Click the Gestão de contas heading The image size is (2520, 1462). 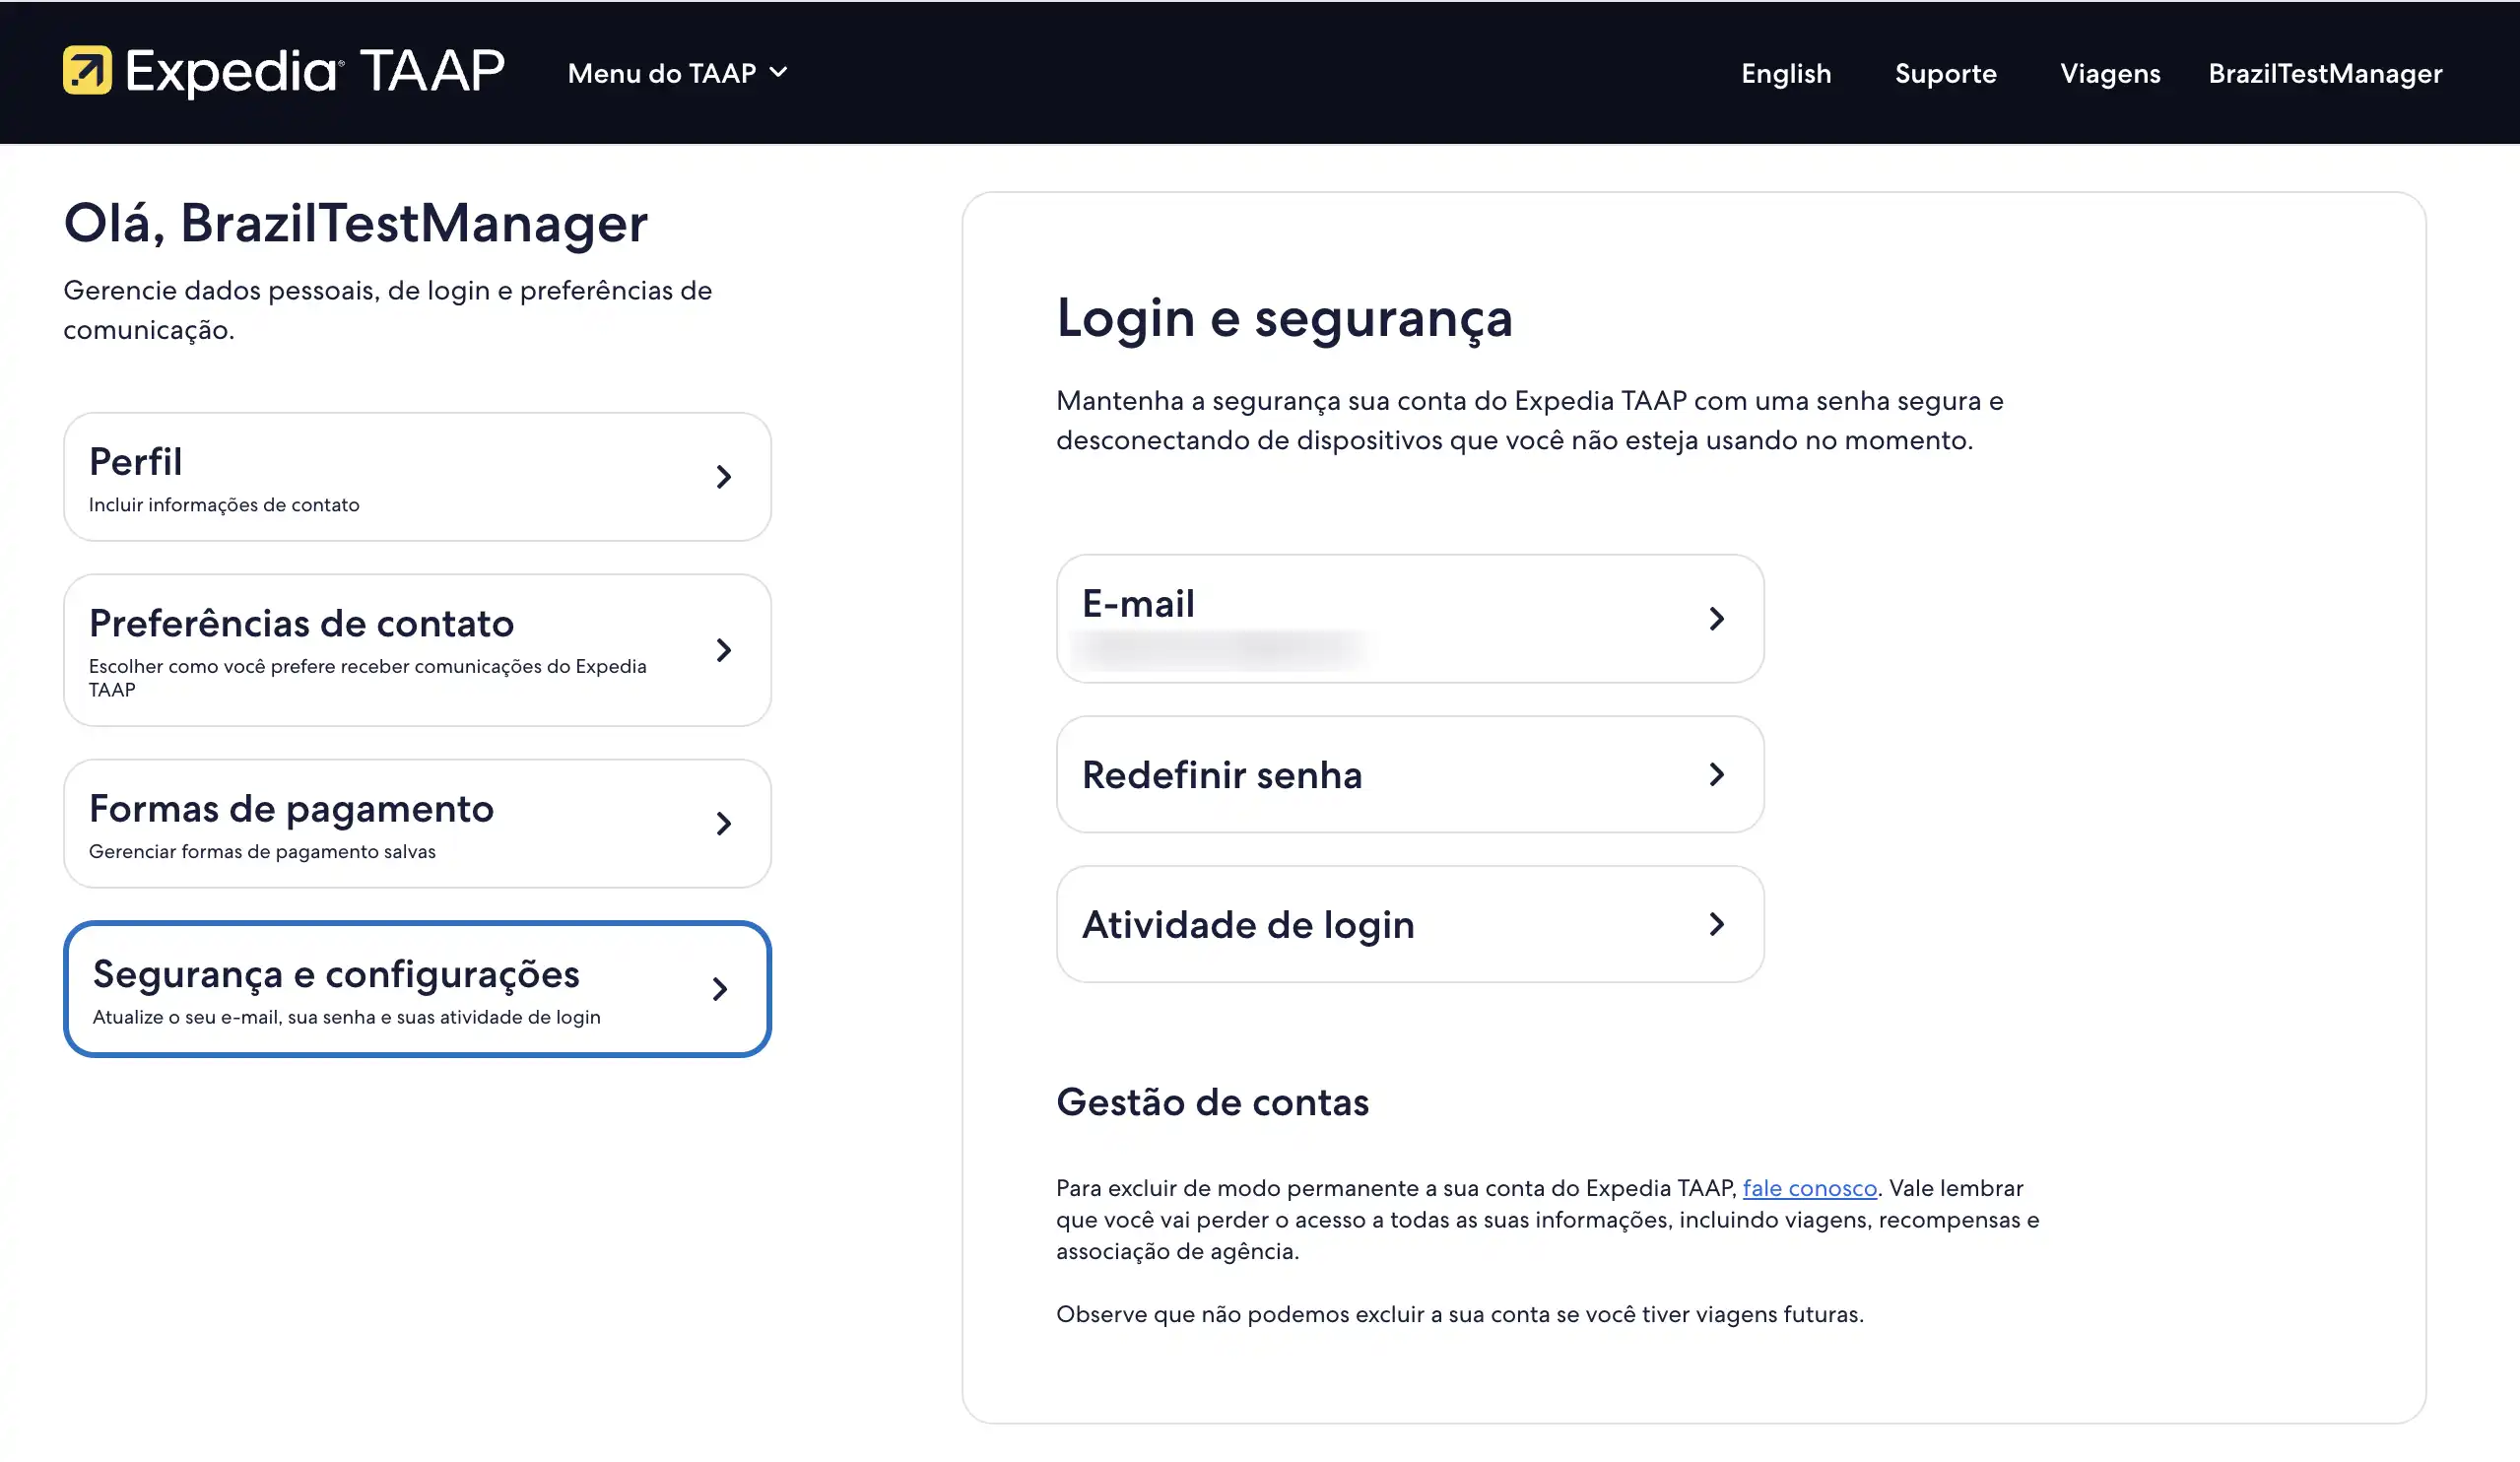click(x=1212, y=1102)
